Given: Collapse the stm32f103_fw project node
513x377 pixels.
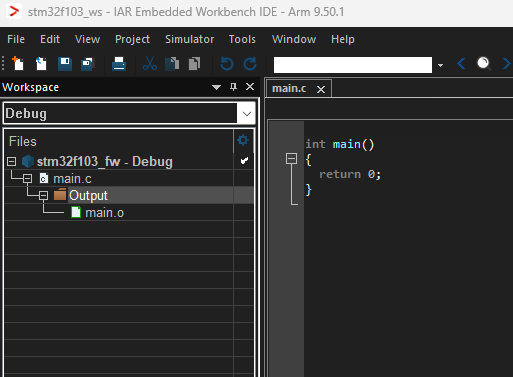Looking at the screenshot, I should (12, 162).
